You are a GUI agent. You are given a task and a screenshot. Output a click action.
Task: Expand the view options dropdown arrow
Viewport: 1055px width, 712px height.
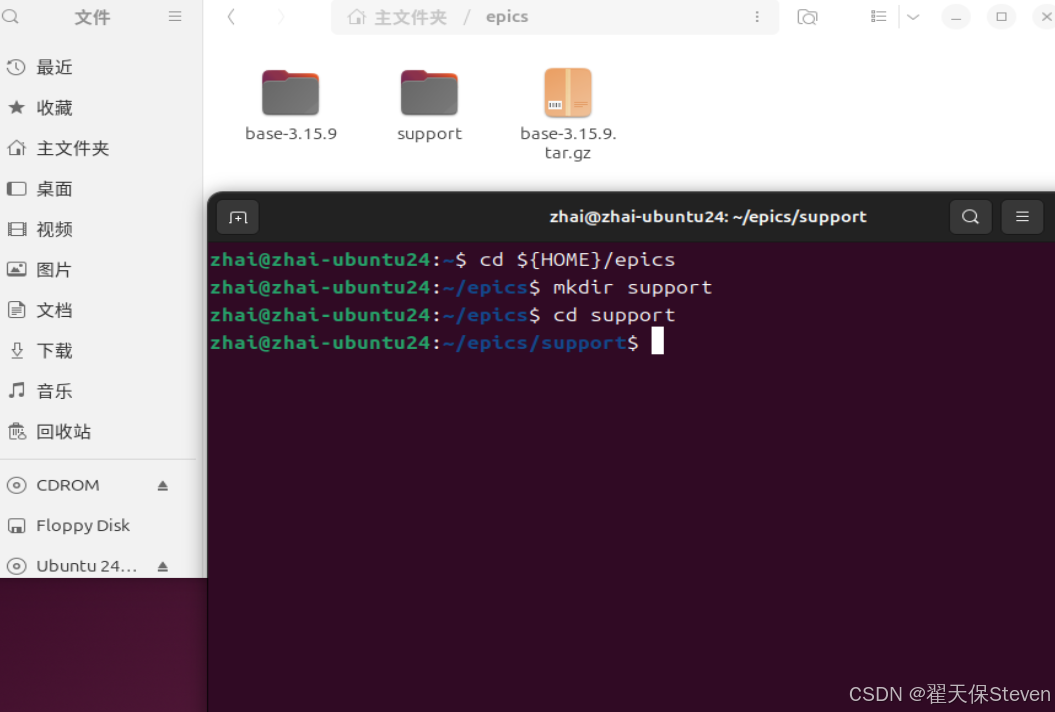[x=913, y=17]
